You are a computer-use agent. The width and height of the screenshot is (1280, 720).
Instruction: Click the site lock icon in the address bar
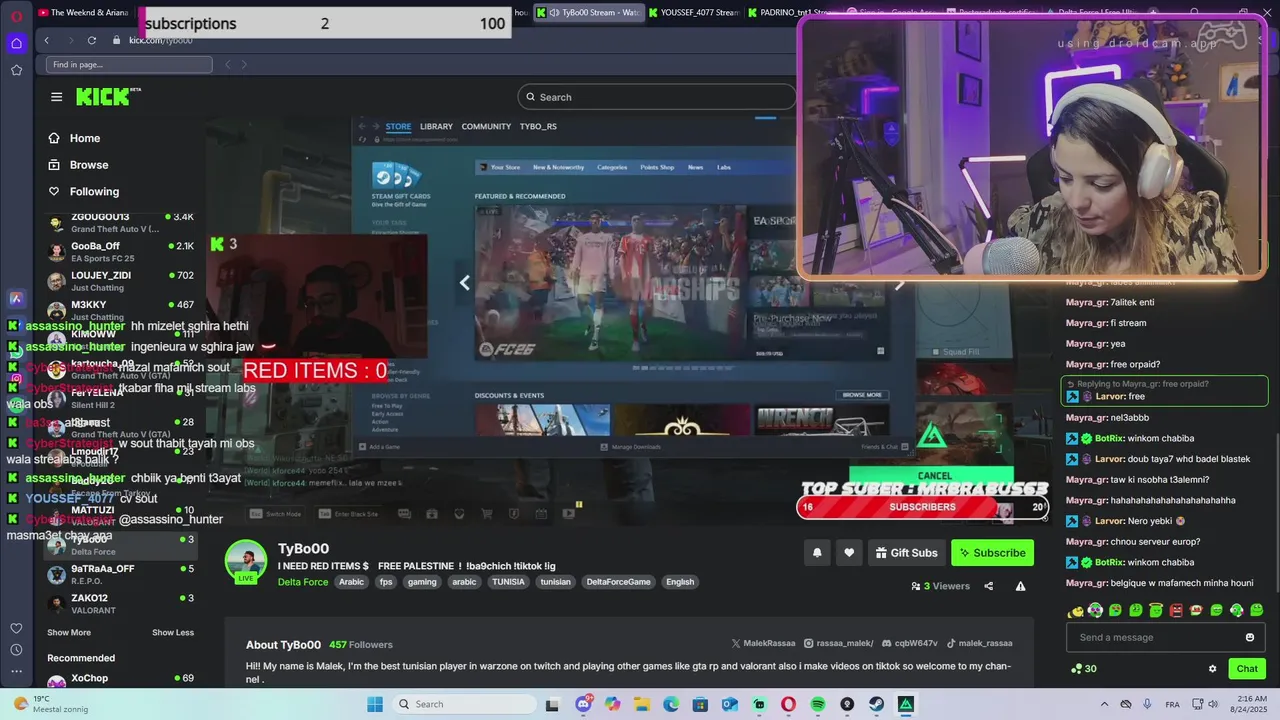(116, 40)
